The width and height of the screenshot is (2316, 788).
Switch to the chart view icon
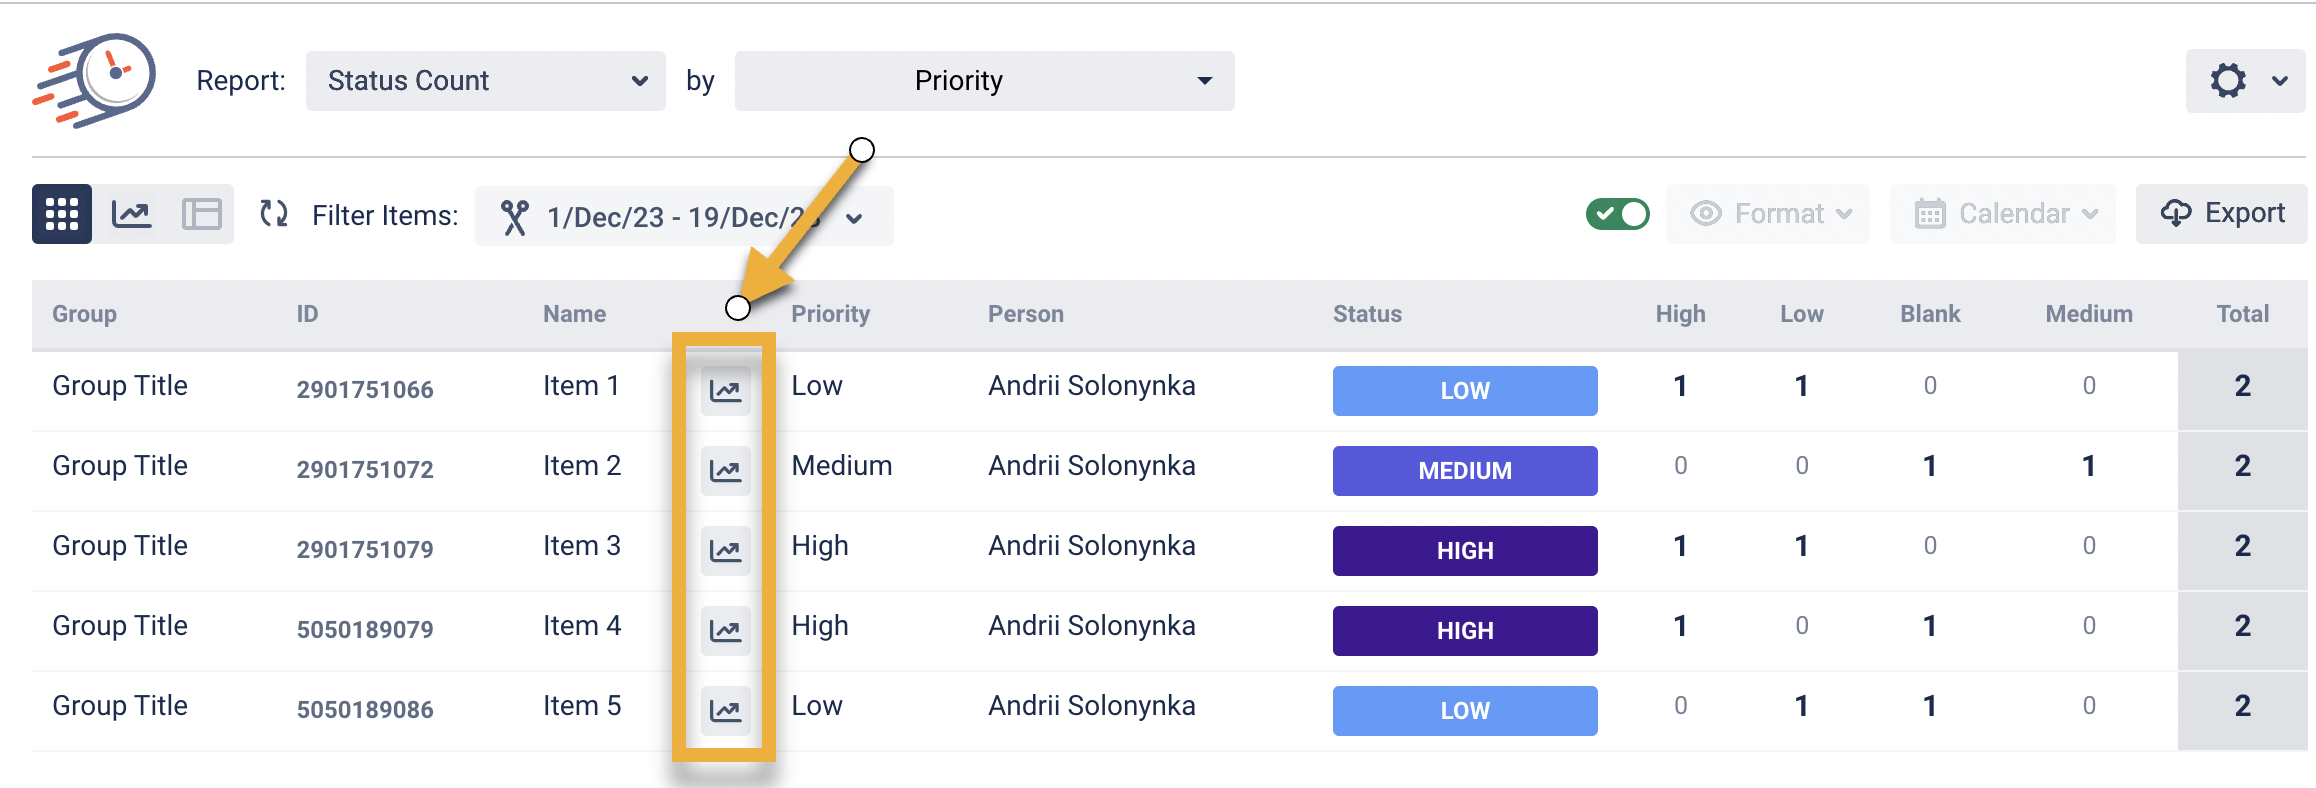pyautogui.click(x=132, y=214)
